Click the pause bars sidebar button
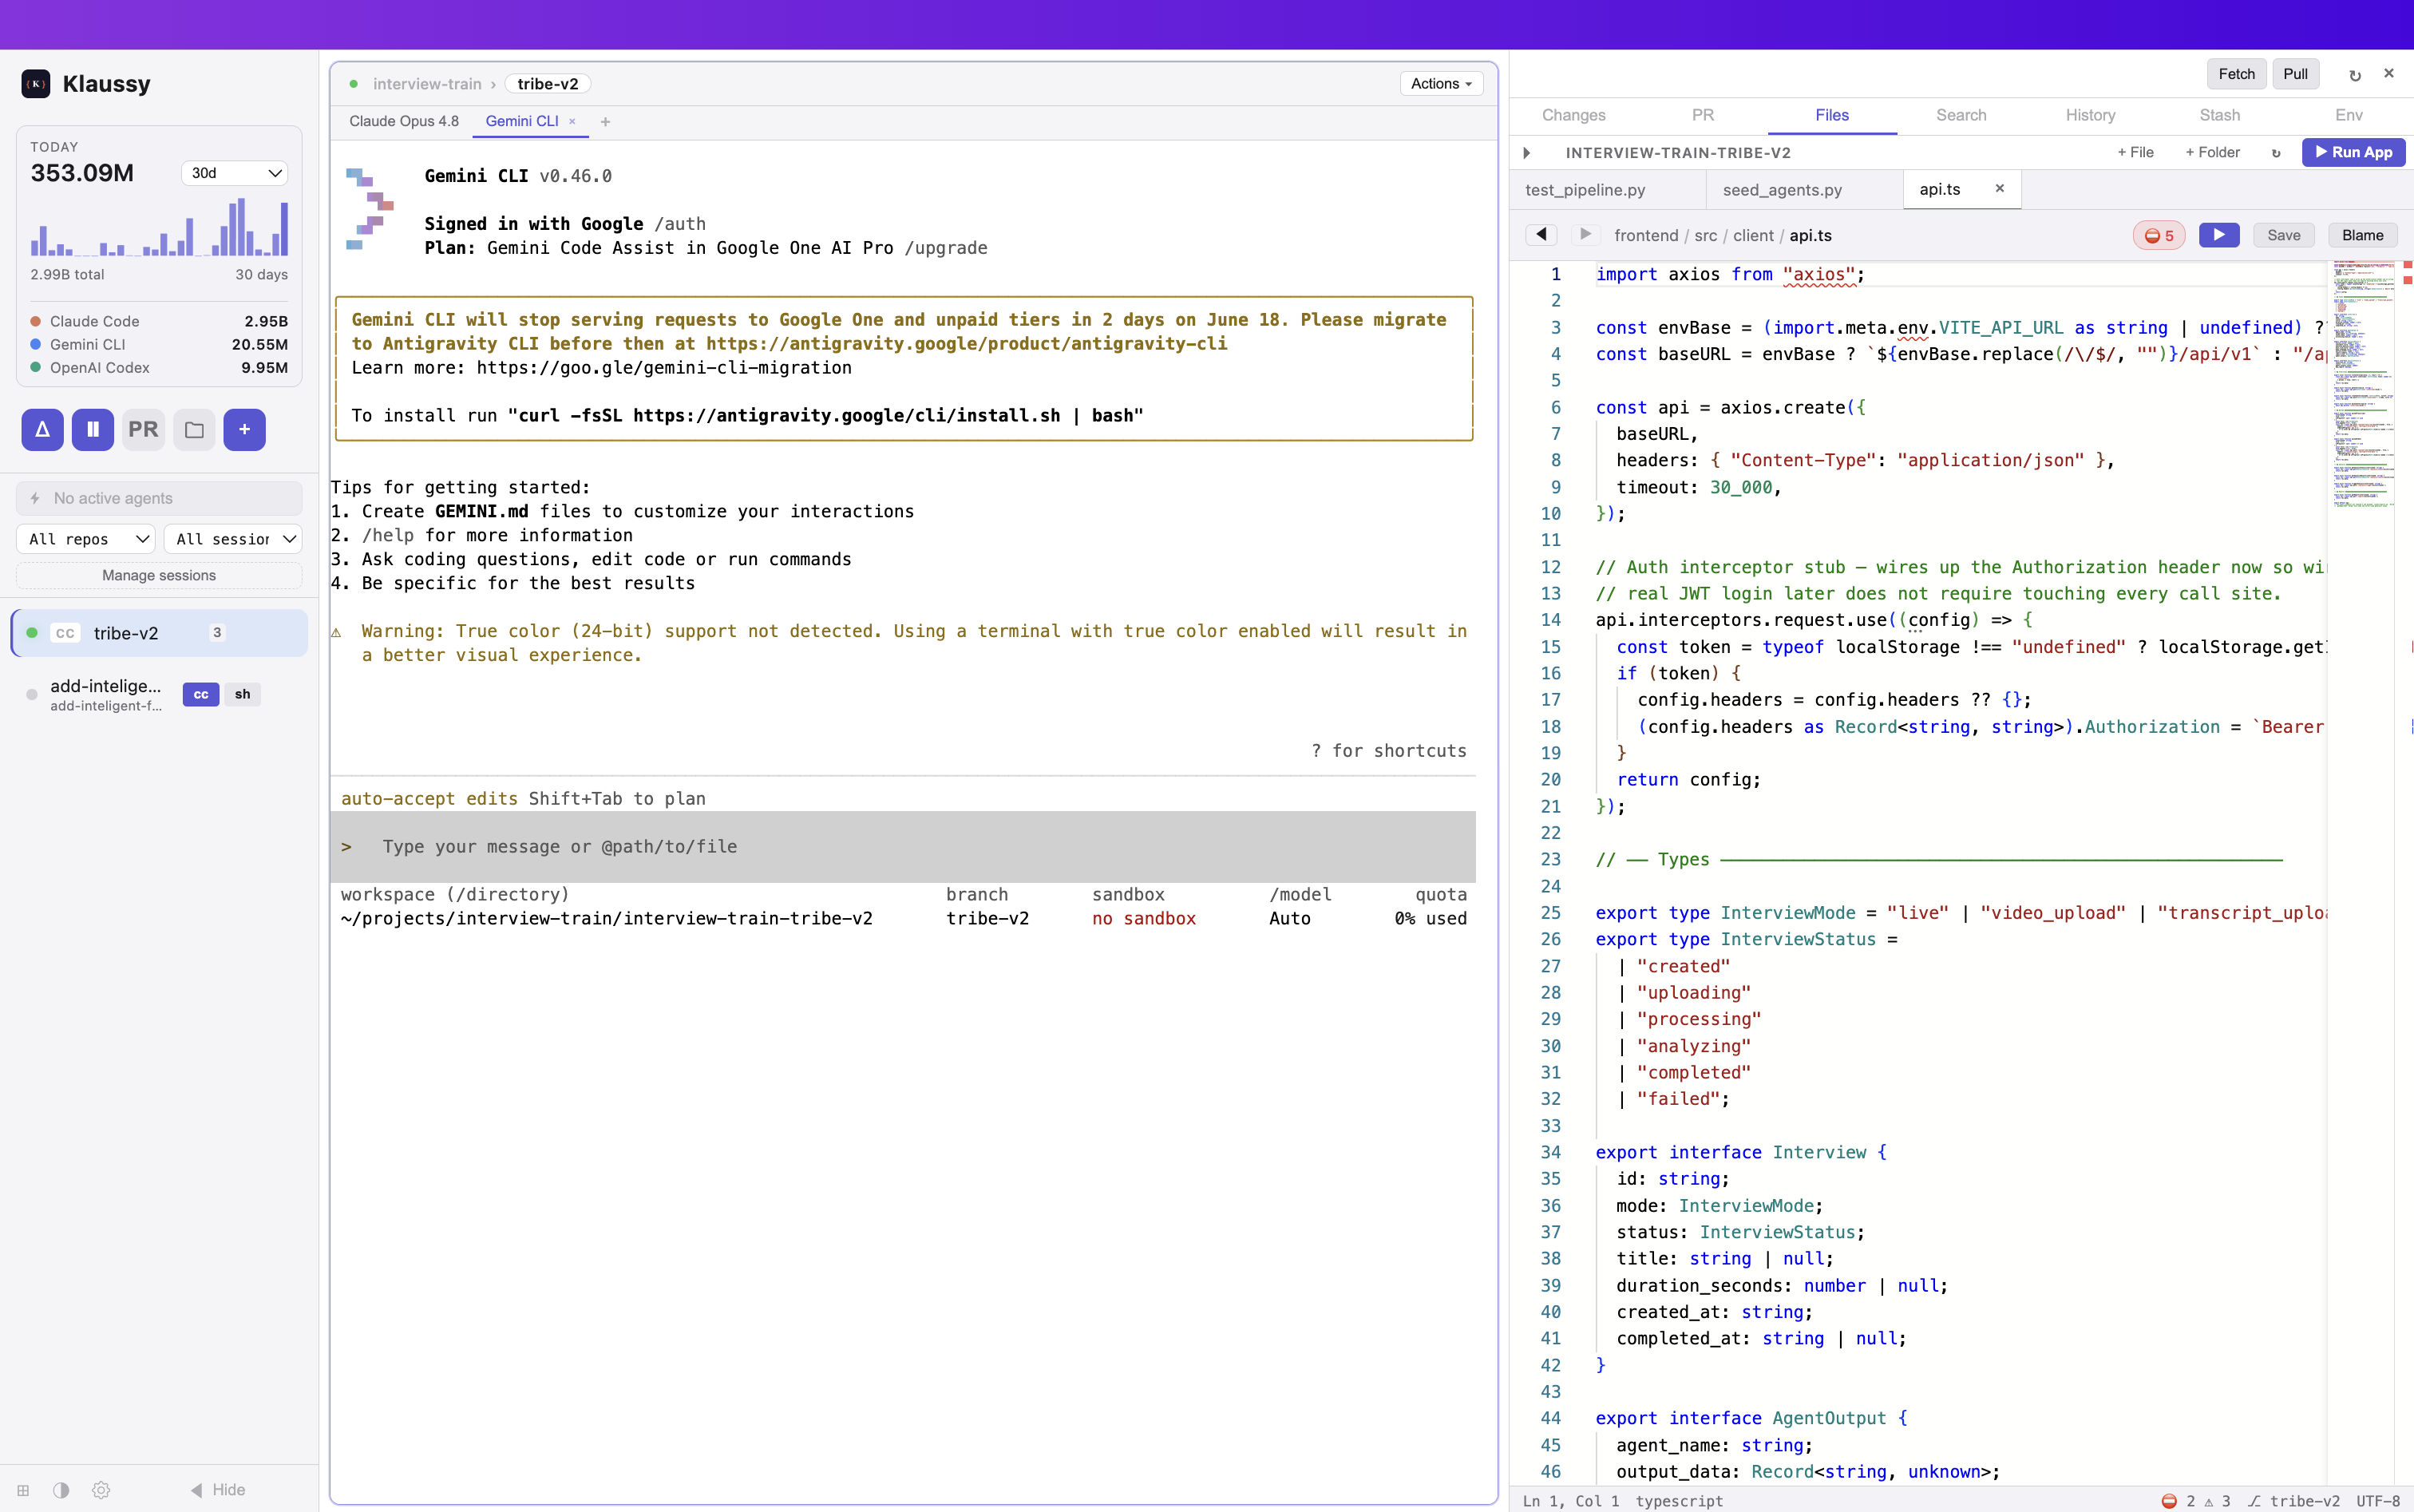 pos(93,430)
